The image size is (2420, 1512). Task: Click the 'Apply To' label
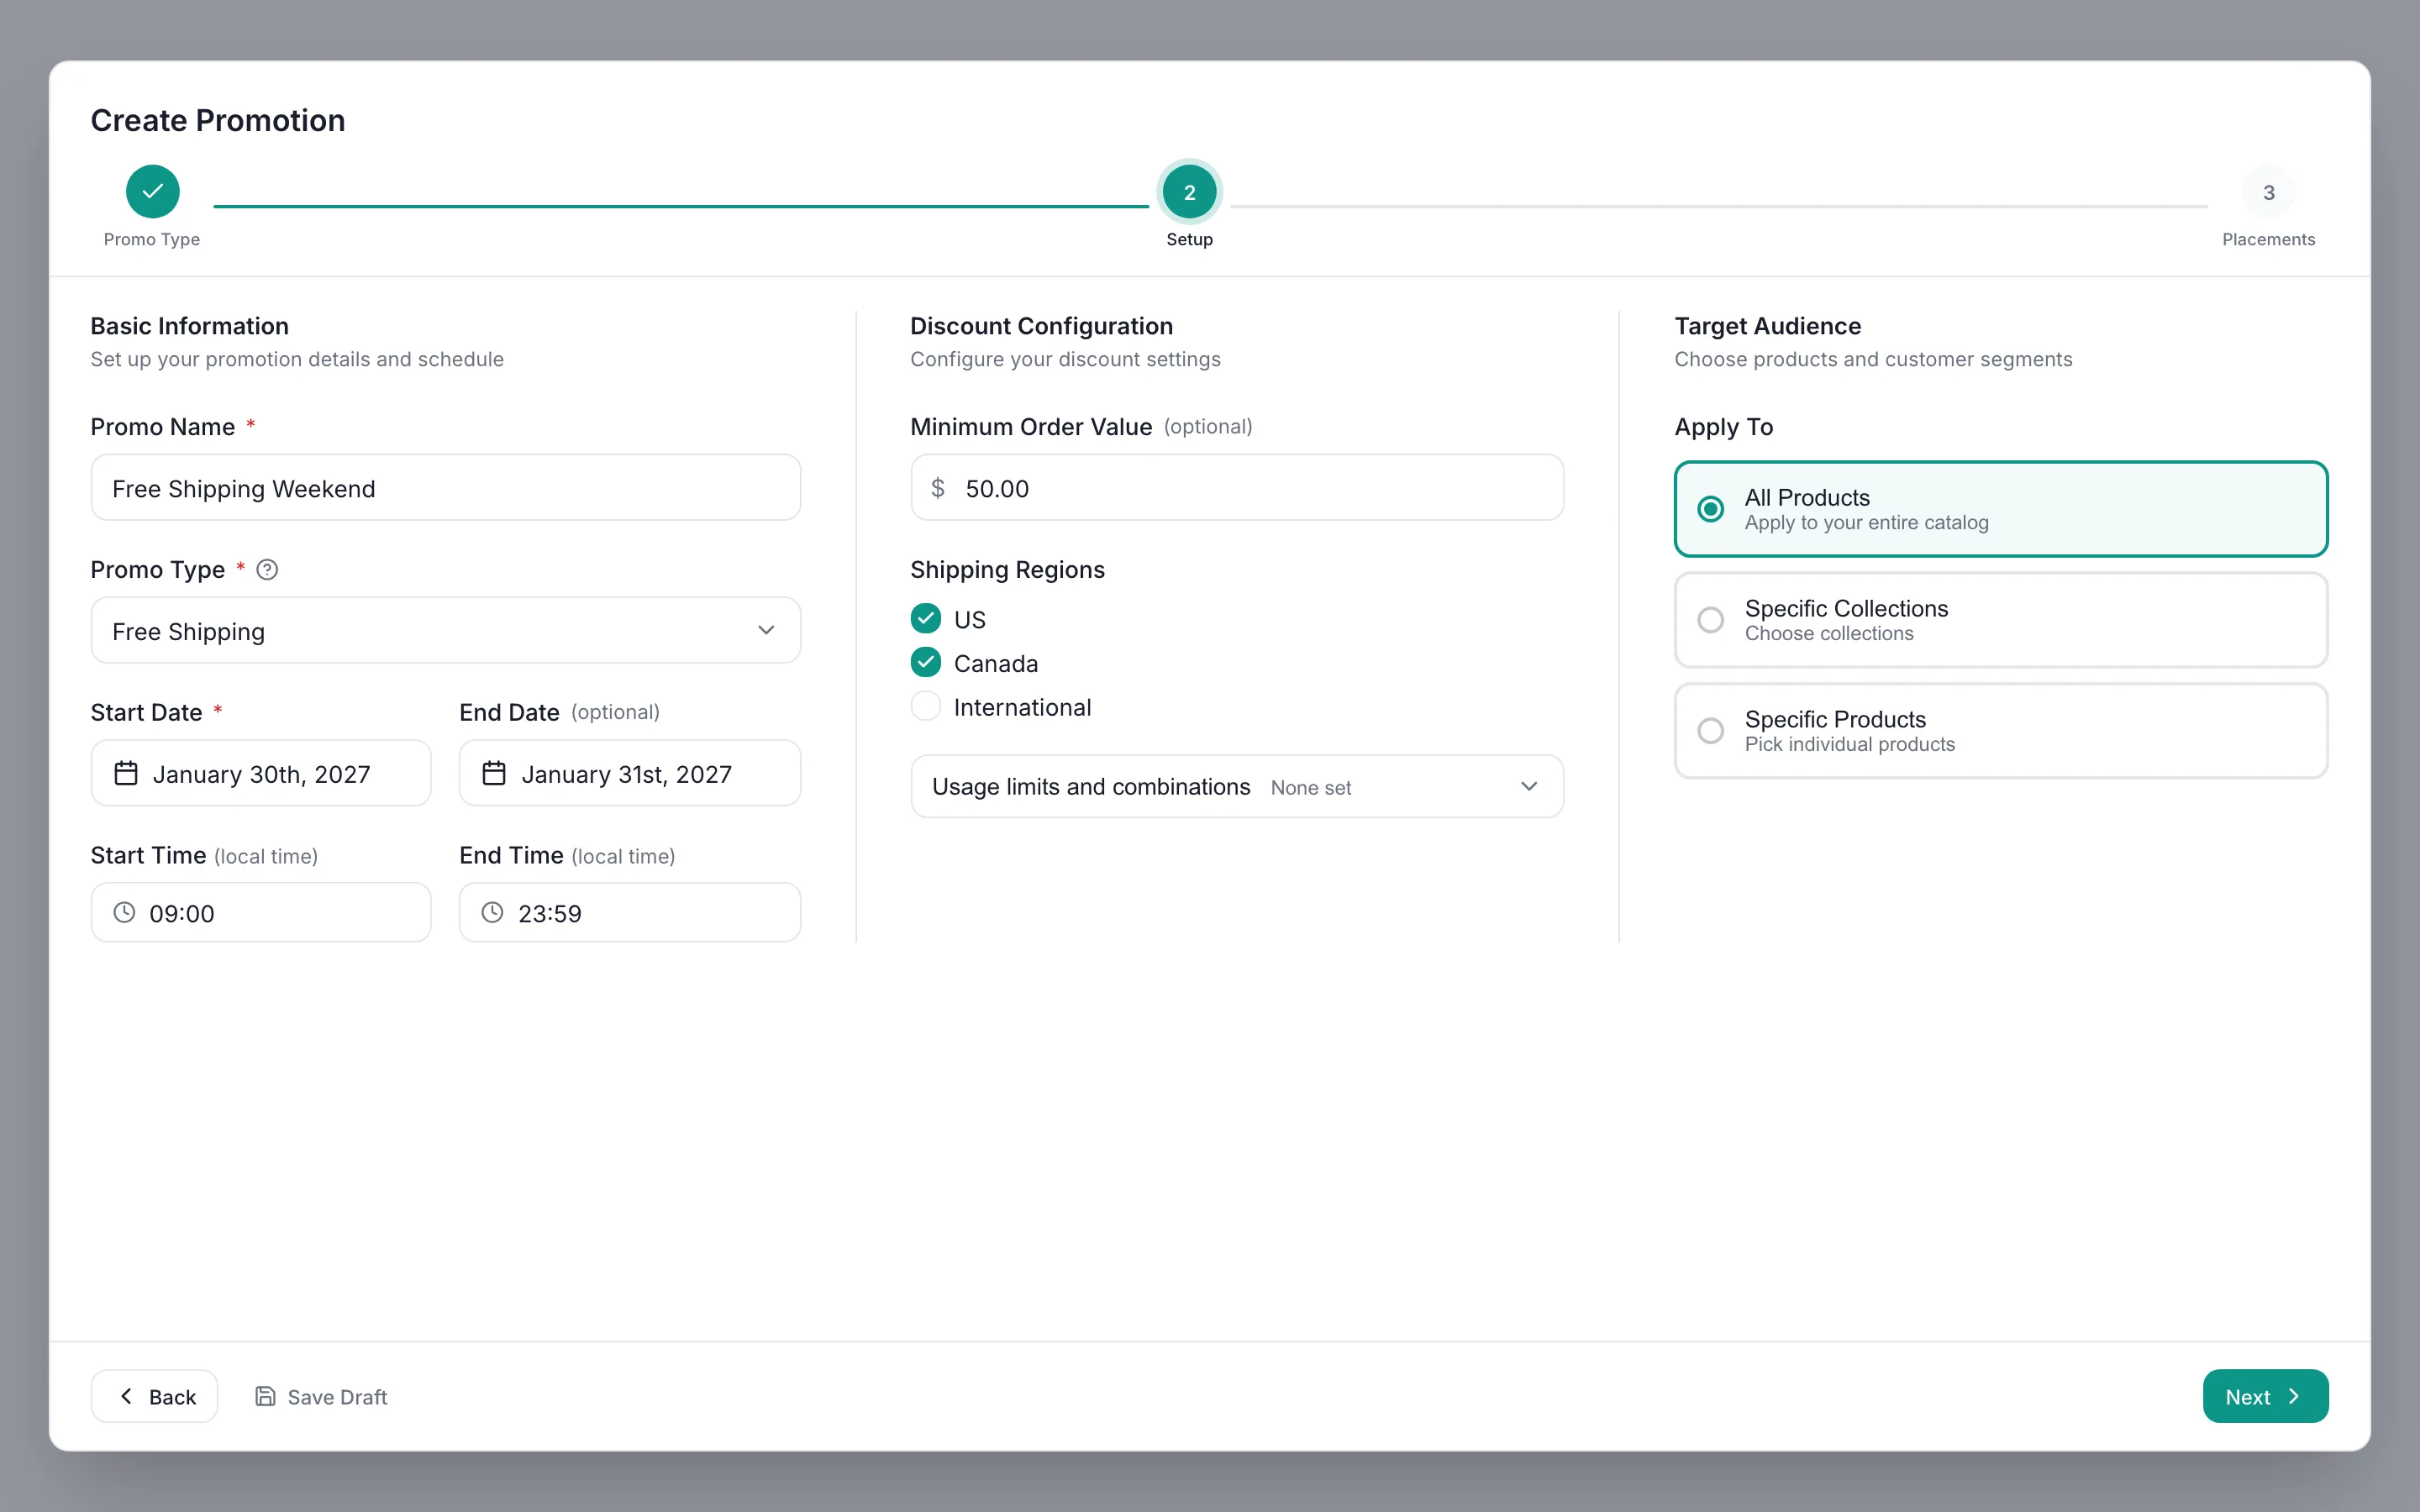click(x=1723, y=427)
